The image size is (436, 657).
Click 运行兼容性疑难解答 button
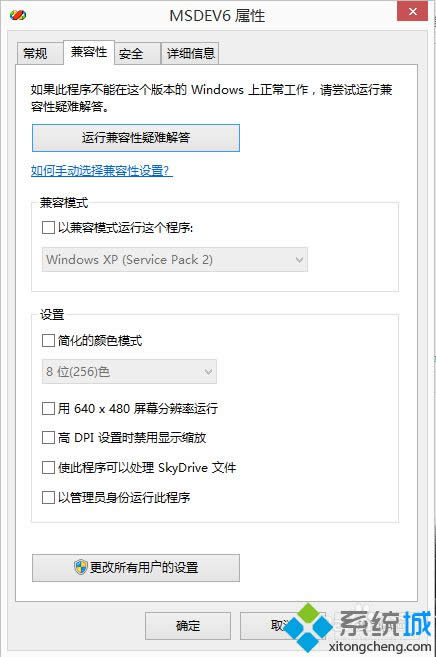(136, 137)
